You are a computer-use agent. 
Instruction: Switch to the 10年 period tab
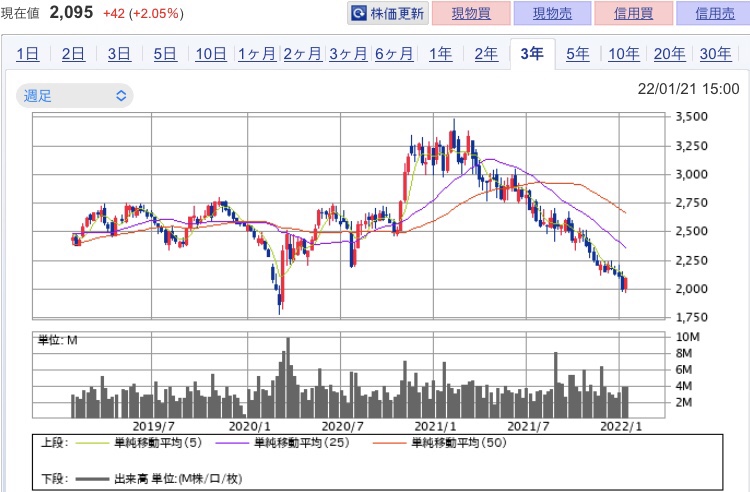623,54
